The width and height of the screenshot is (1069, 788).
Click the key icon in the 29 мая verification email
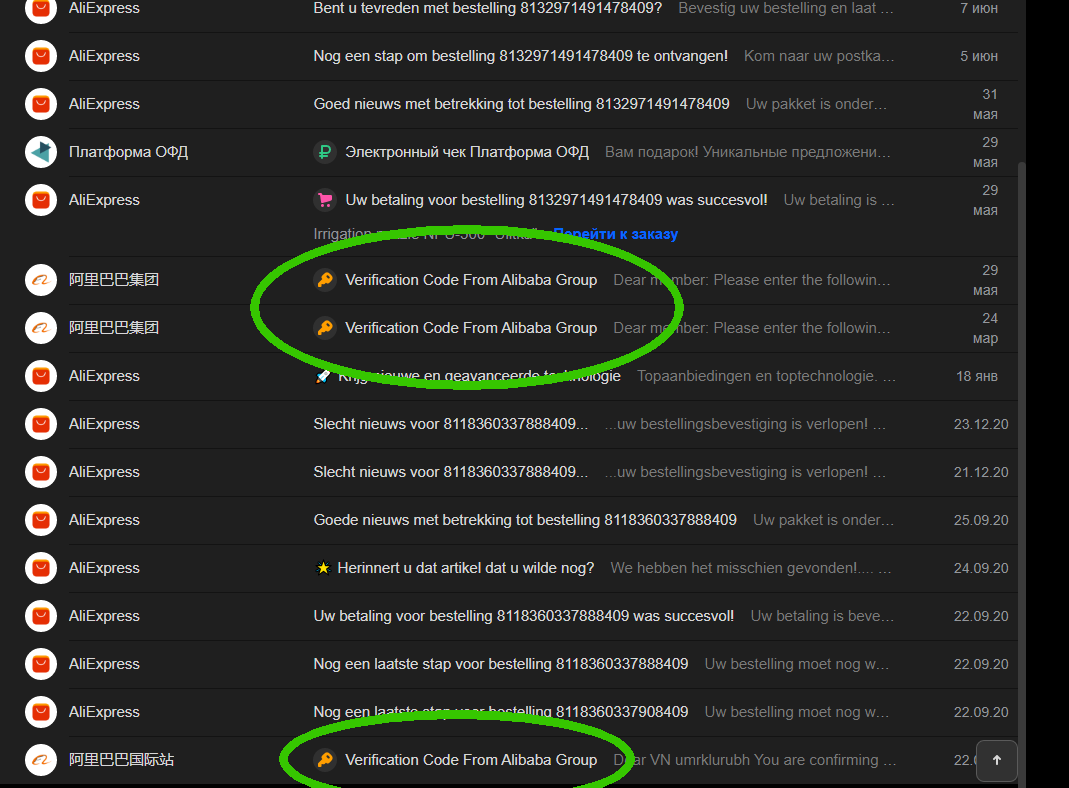pyautogui.click(x=325, y=279)
